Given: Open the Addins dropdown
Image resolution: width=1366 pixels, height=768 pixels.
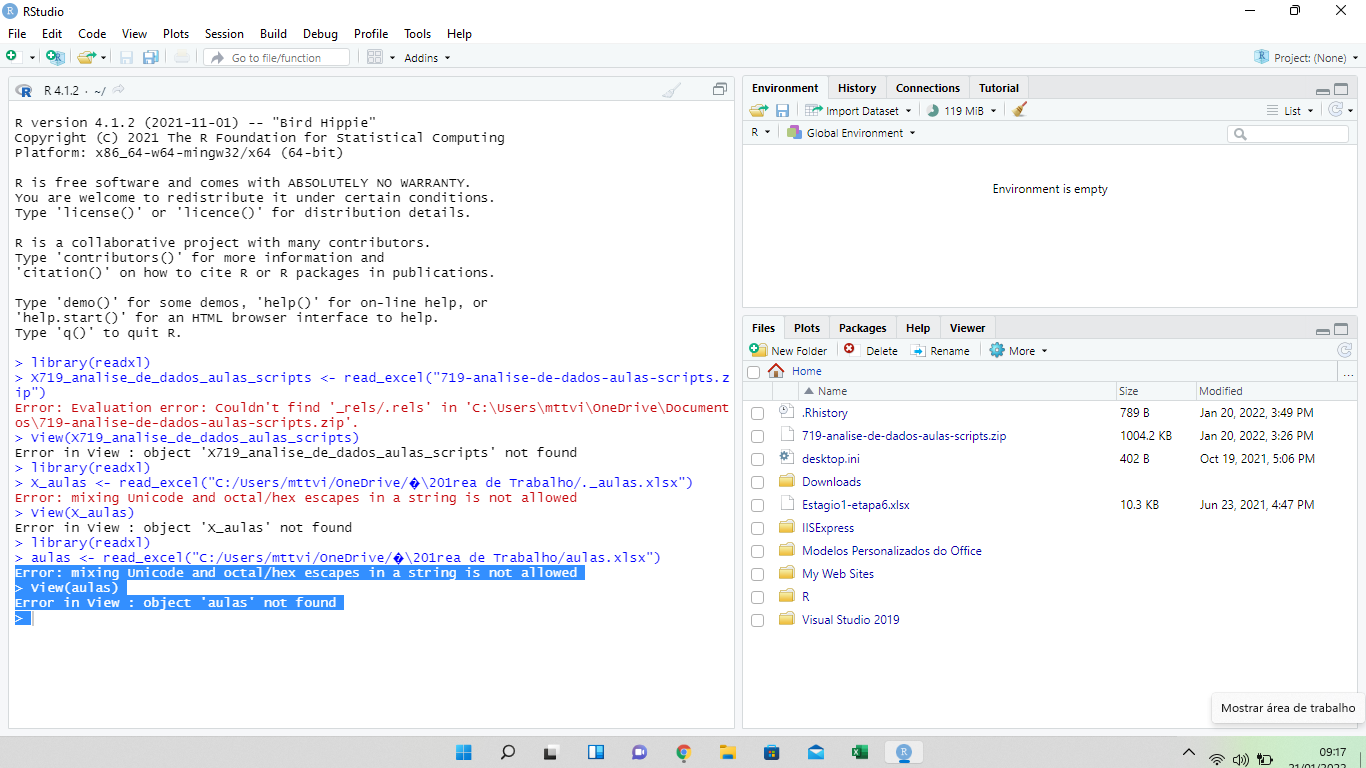Looking at the screenshot, I should tap(427, 58).
